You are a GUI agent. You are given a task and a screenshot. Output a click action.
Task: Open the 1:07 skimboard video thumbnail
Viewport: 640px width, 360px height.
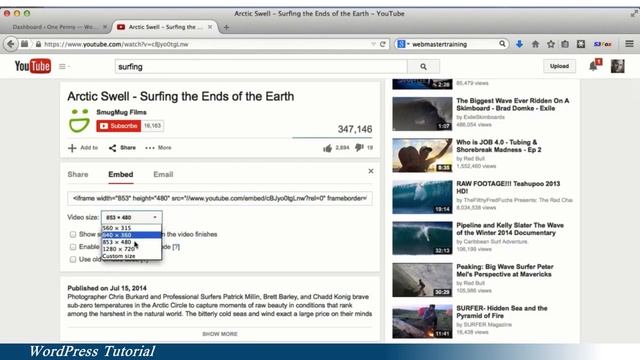point(422,114)
